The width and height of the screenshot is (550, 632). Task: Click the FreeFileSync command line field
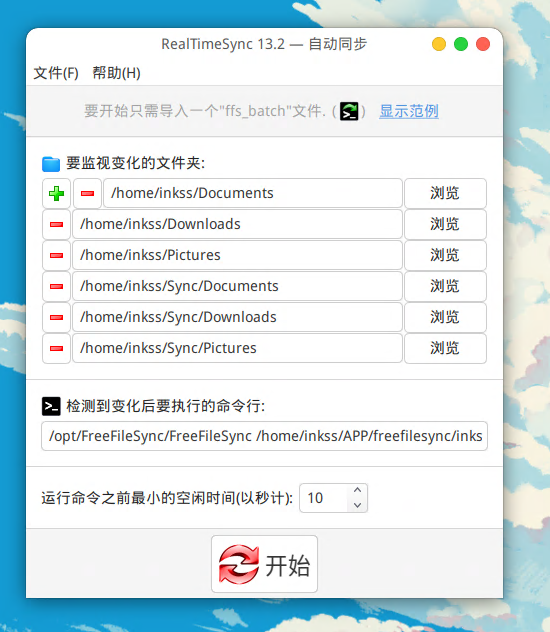click(x=264, y=436)
